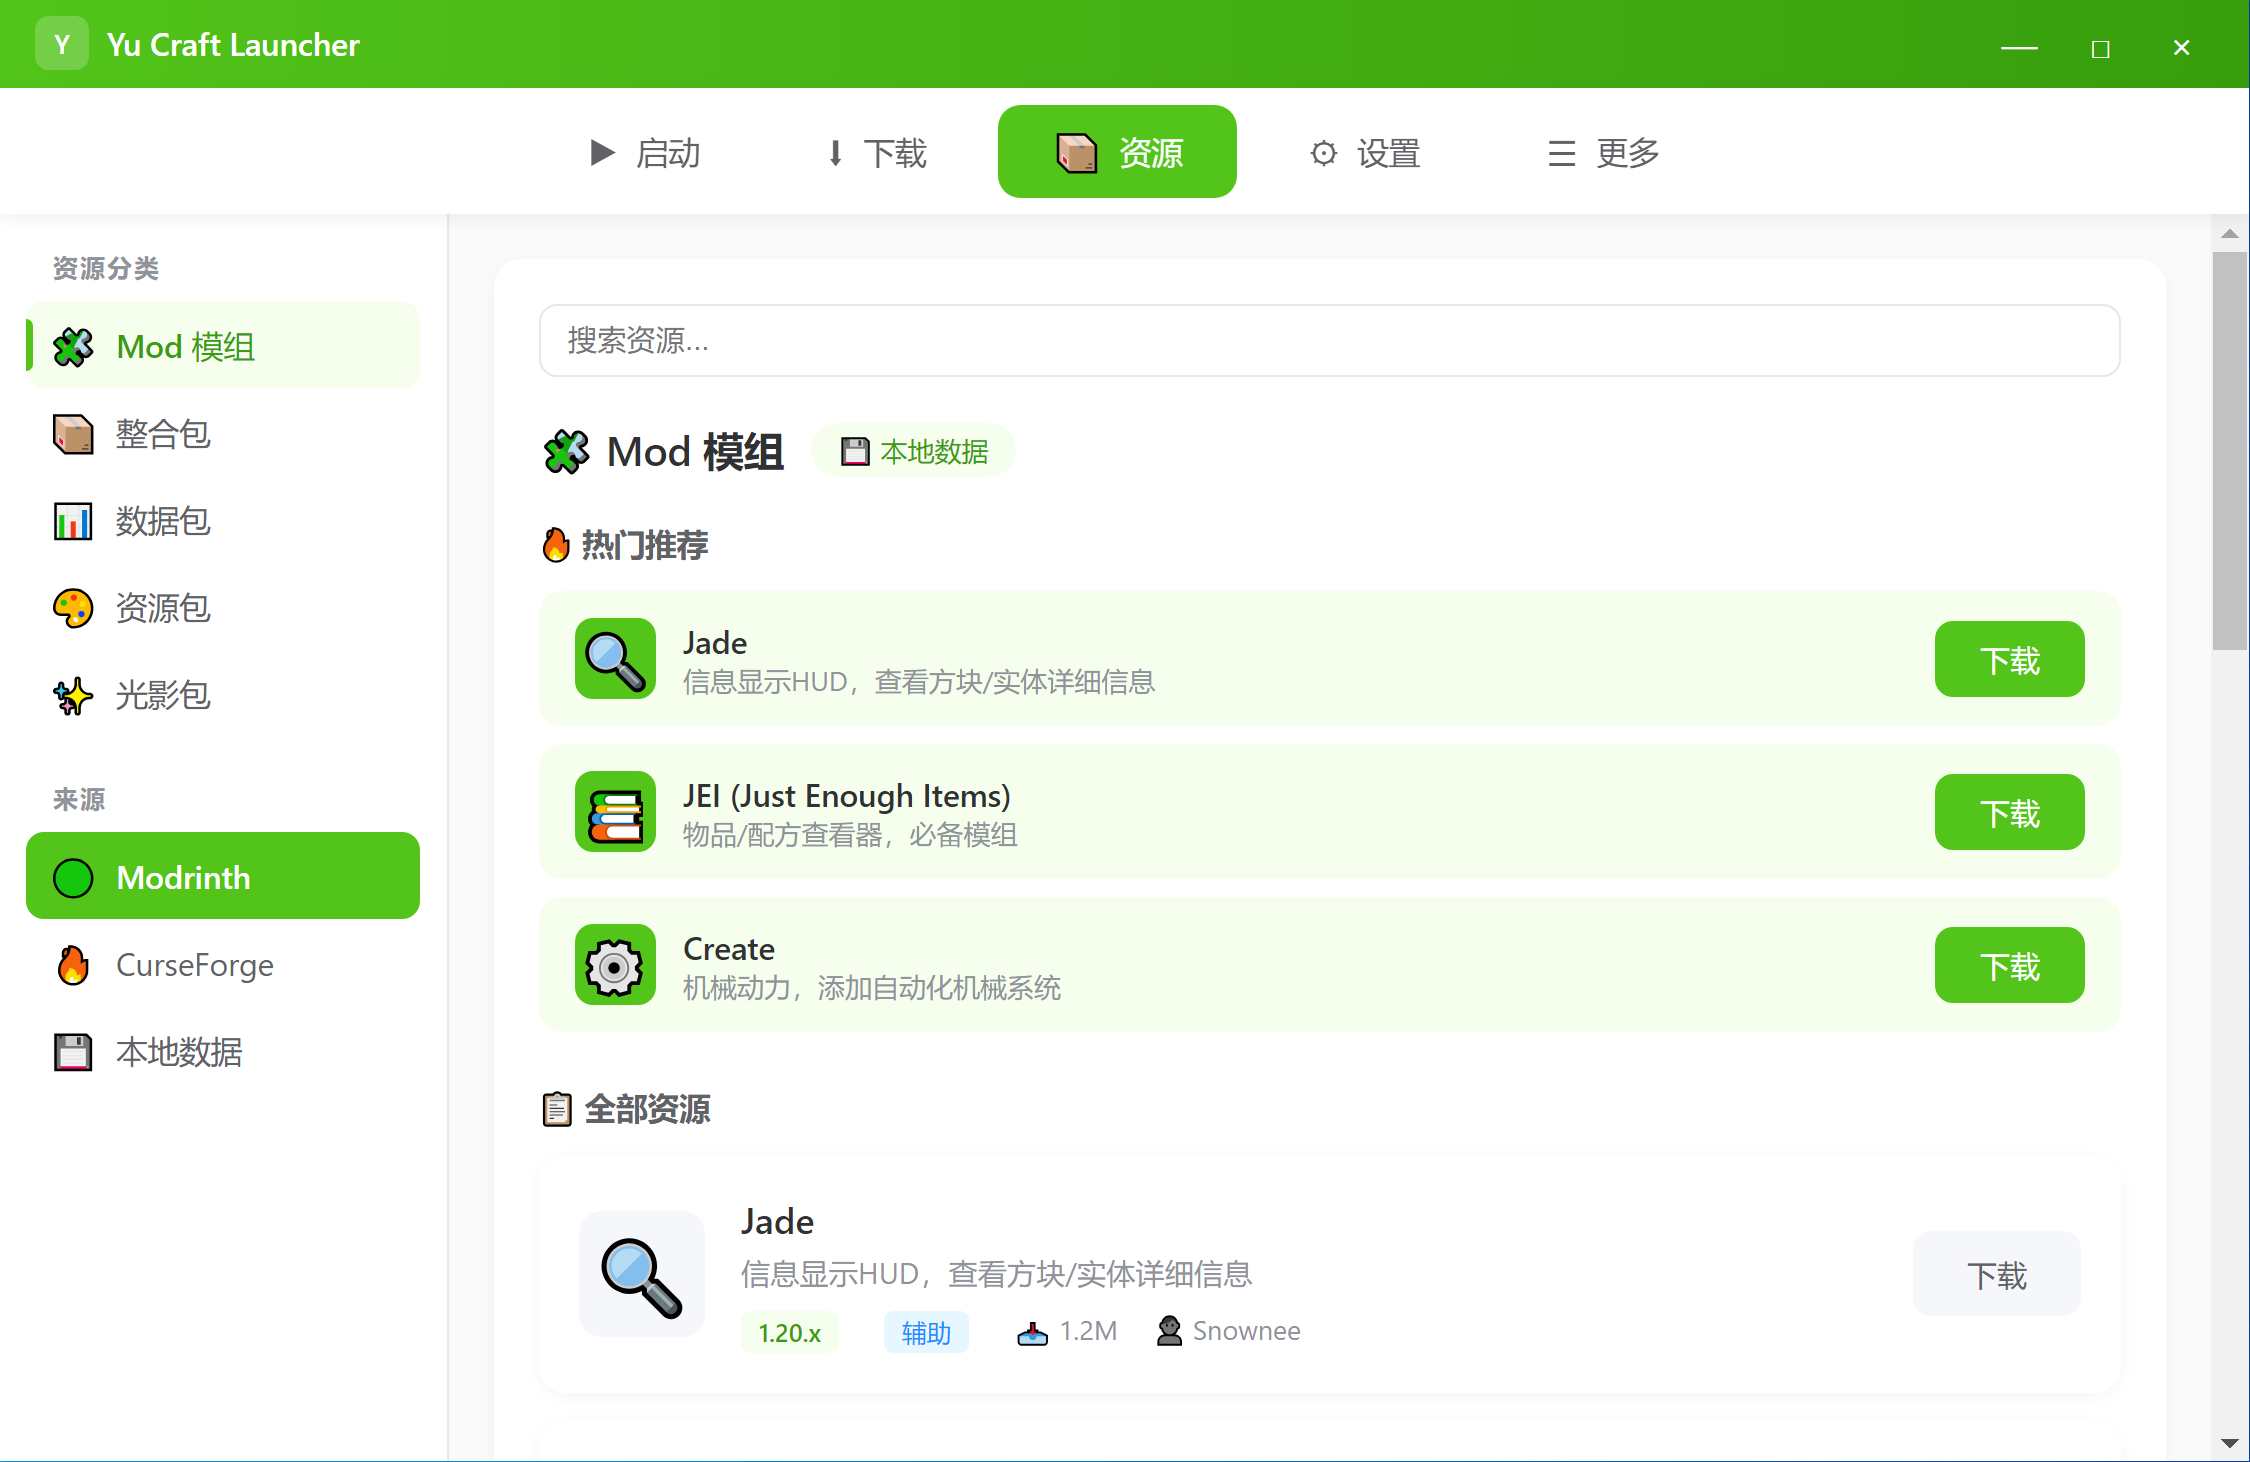The height and width of the screenshot is (1462, 2250).
Task: Click the author icon beside Snownee
Action: click(1169, 1331)
